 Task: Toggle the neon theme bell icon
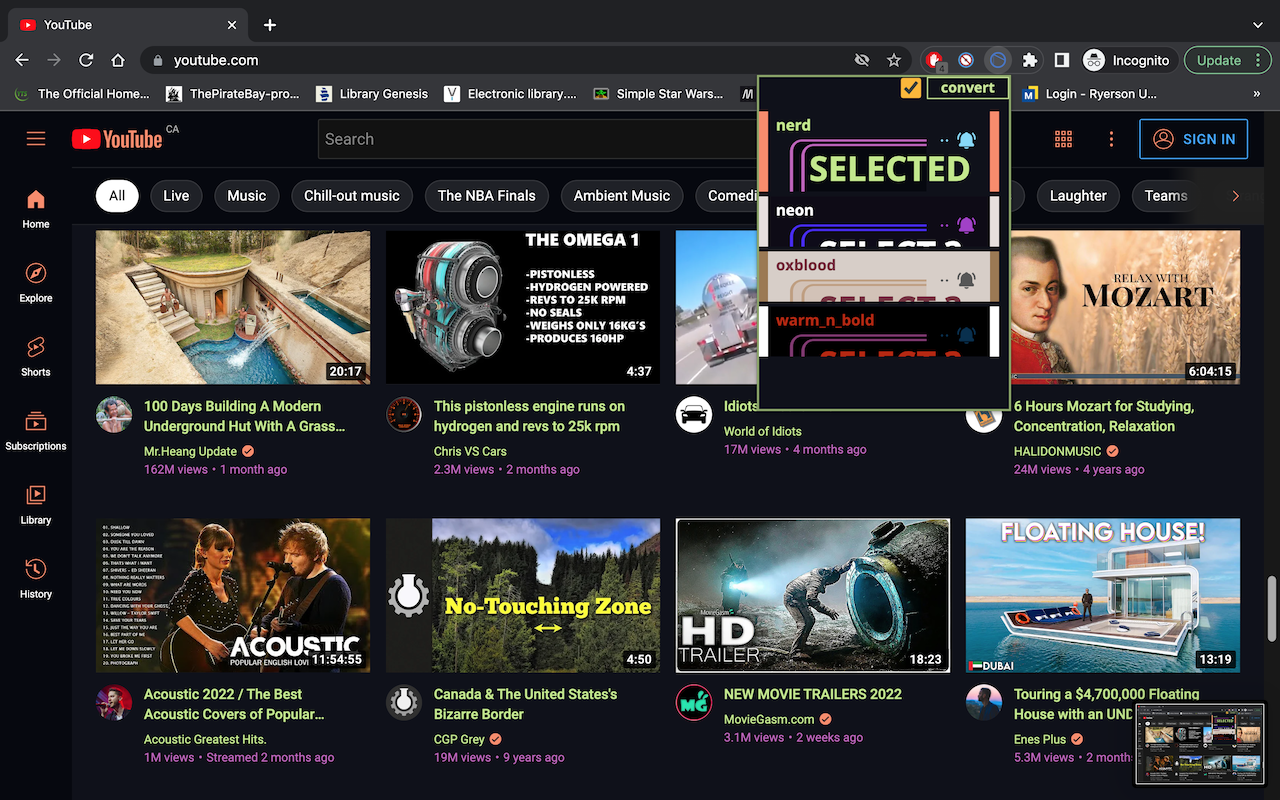point(966,225)
